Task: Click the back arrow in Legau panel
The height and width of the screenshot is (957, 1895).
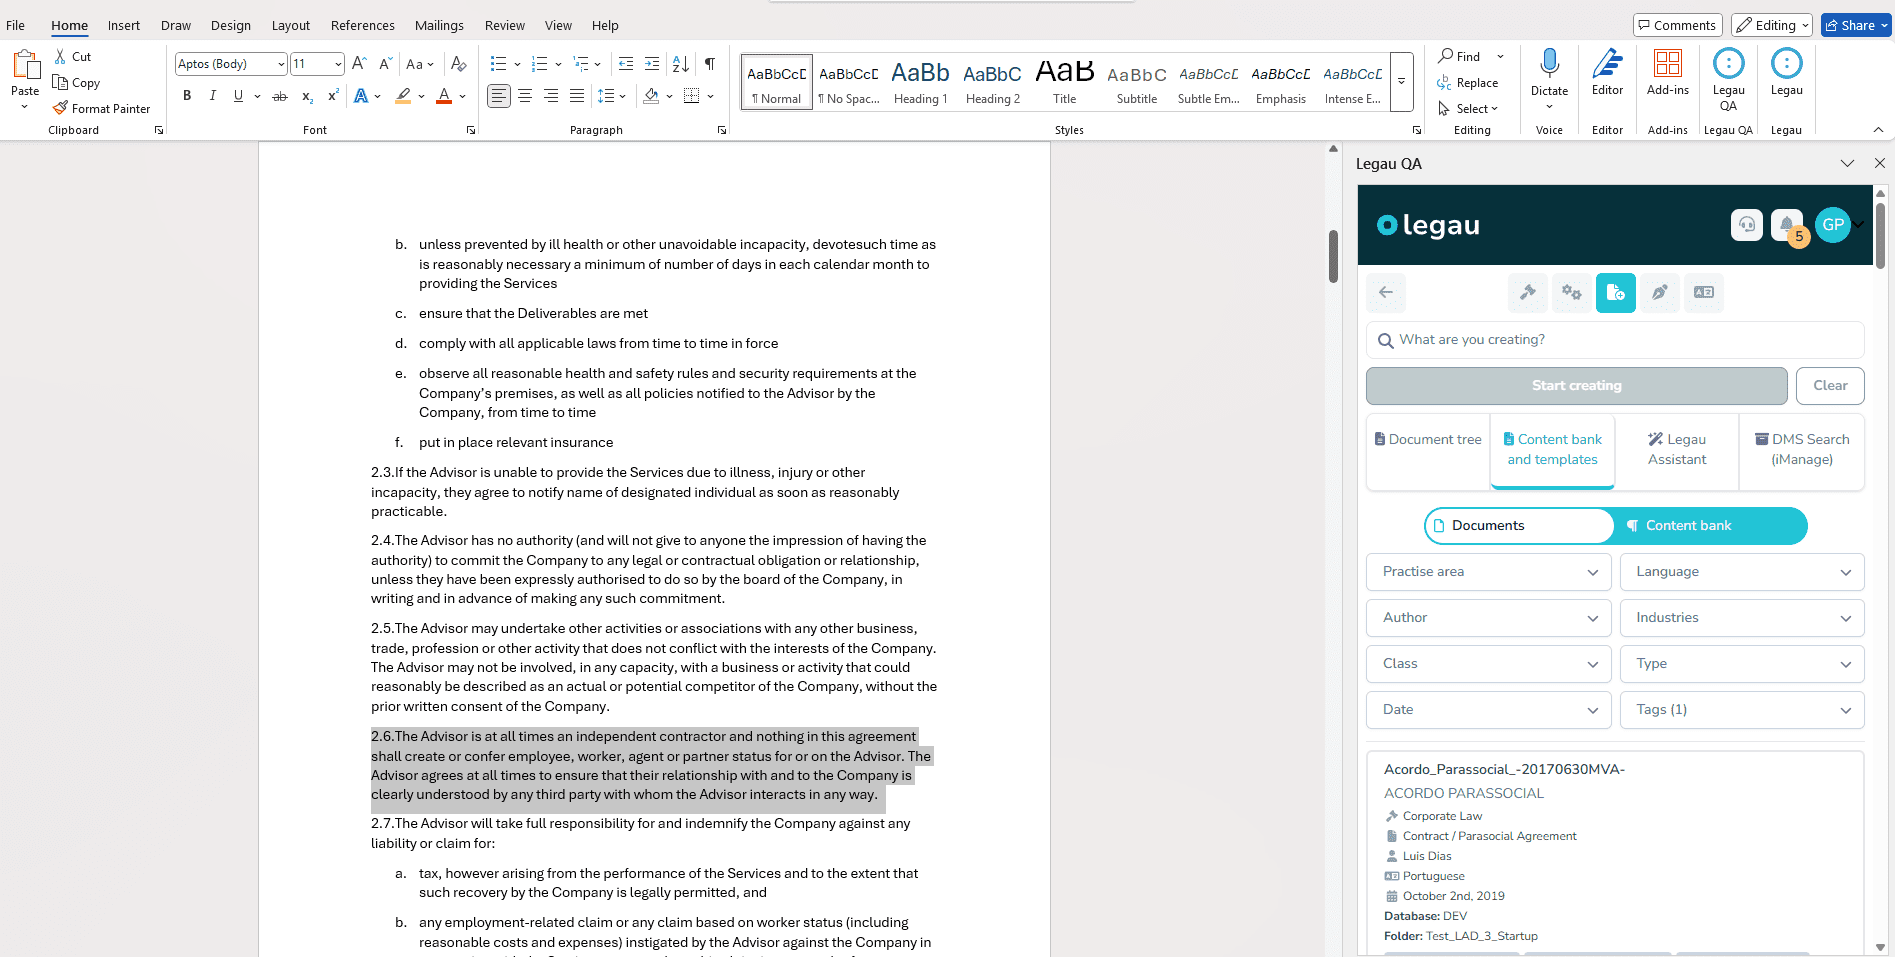Action: tap(1386, 292)
